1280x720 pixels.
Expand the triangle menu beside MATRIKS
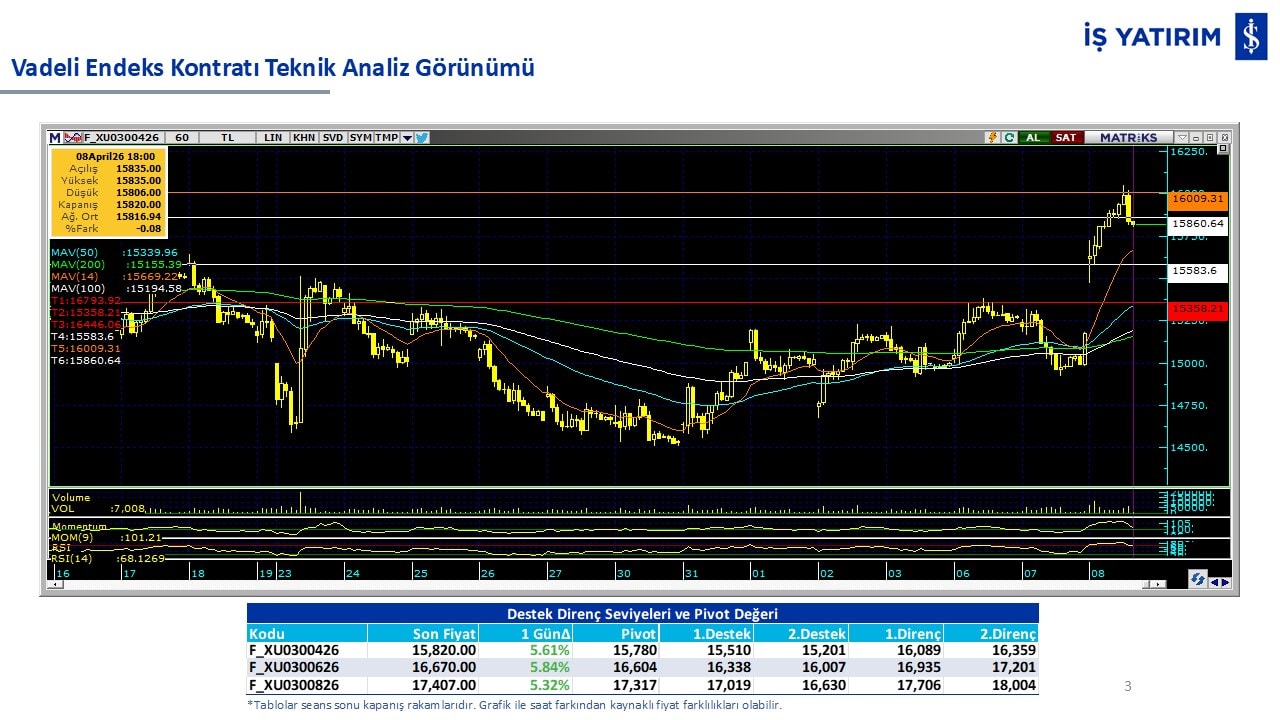1182,138
